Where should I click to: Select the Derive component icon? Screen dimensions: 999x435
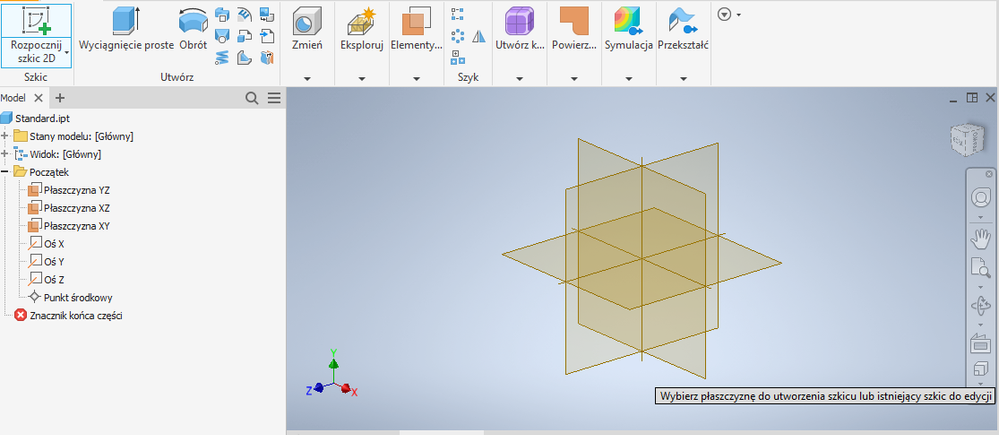(x=245, y=35)
